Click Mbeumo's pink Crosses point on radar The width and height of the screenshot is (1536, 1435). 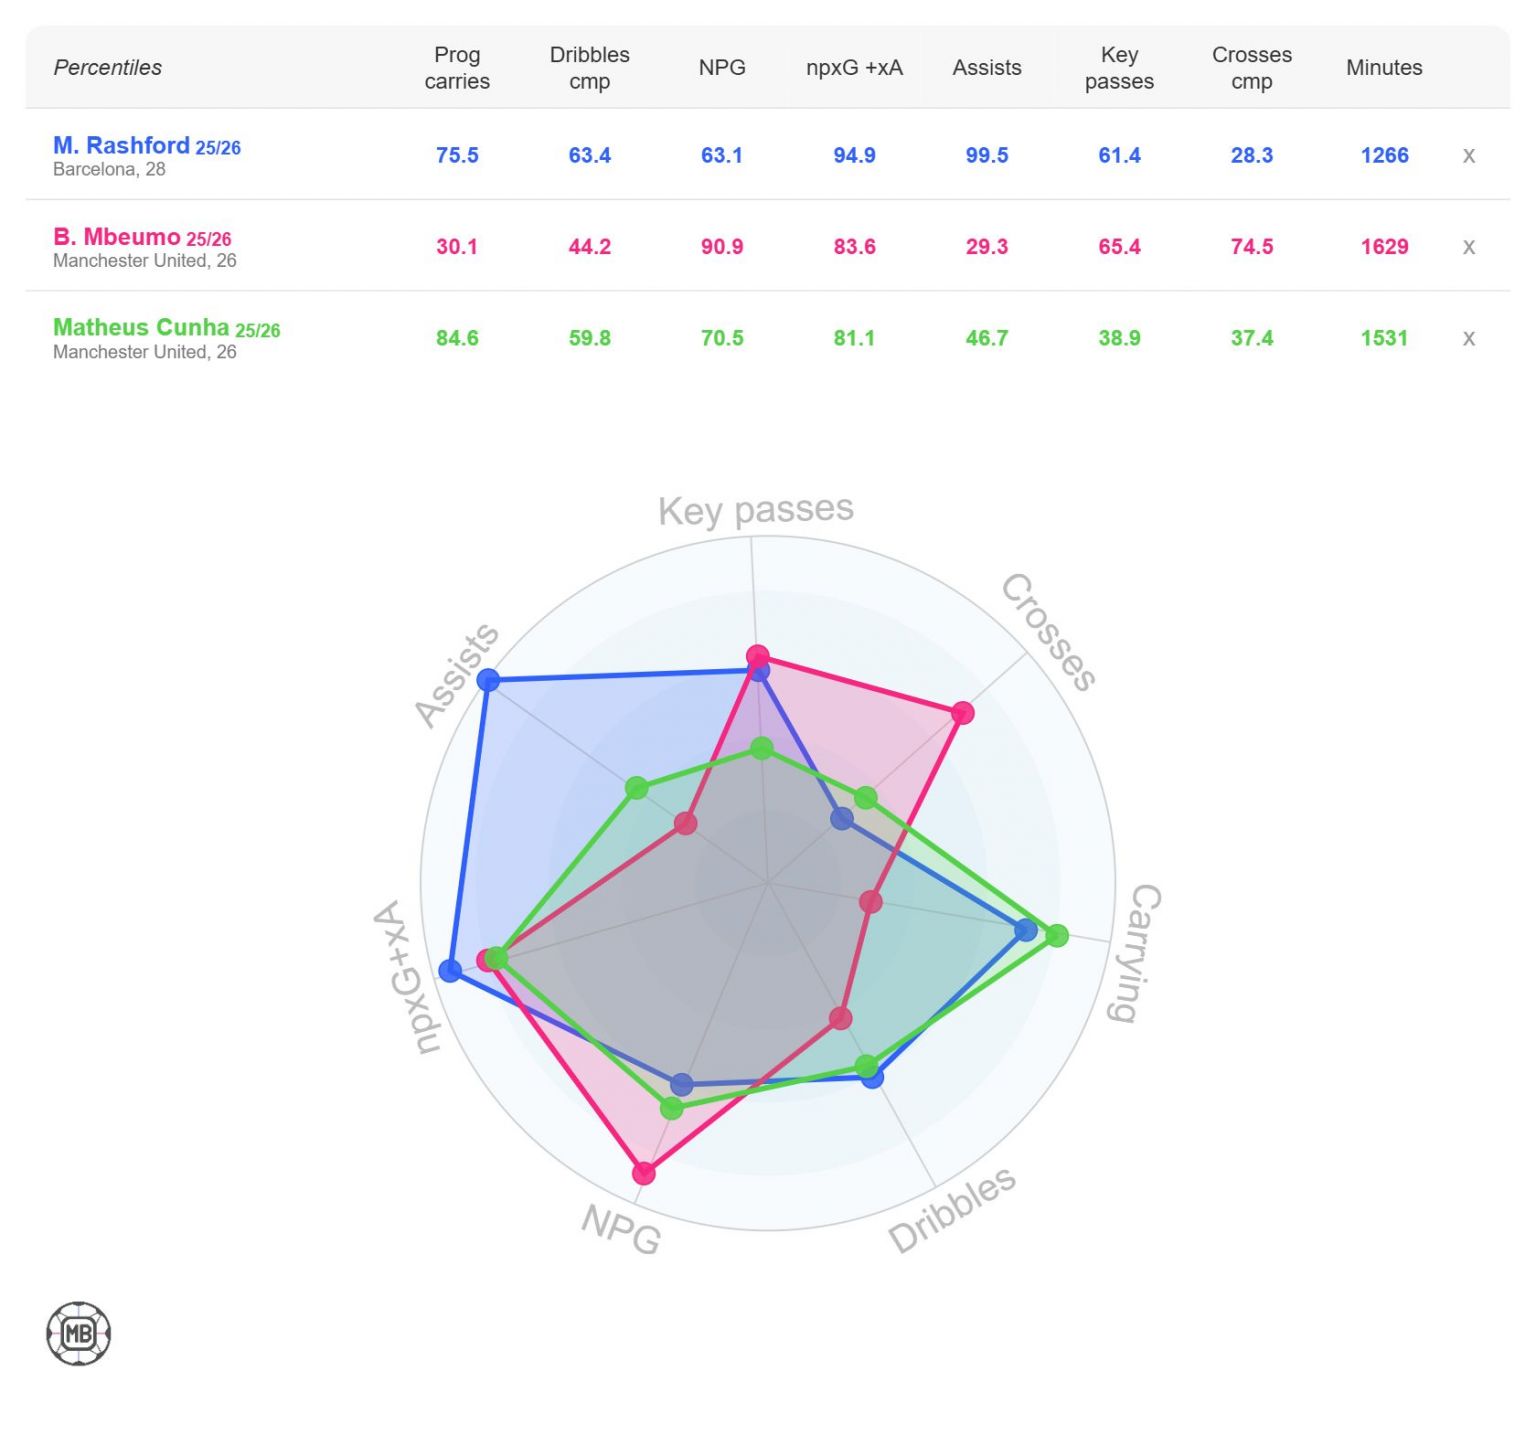pos(962,713)
